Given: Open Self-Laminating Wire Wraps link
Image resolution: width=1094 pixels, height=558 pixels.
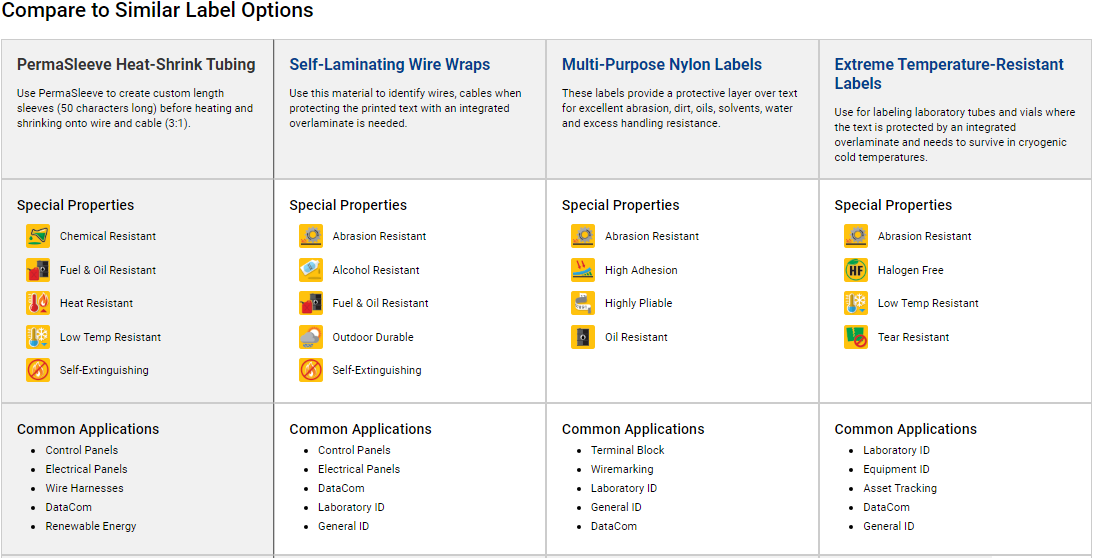Looking at the screenshot, I should point(389,65).
